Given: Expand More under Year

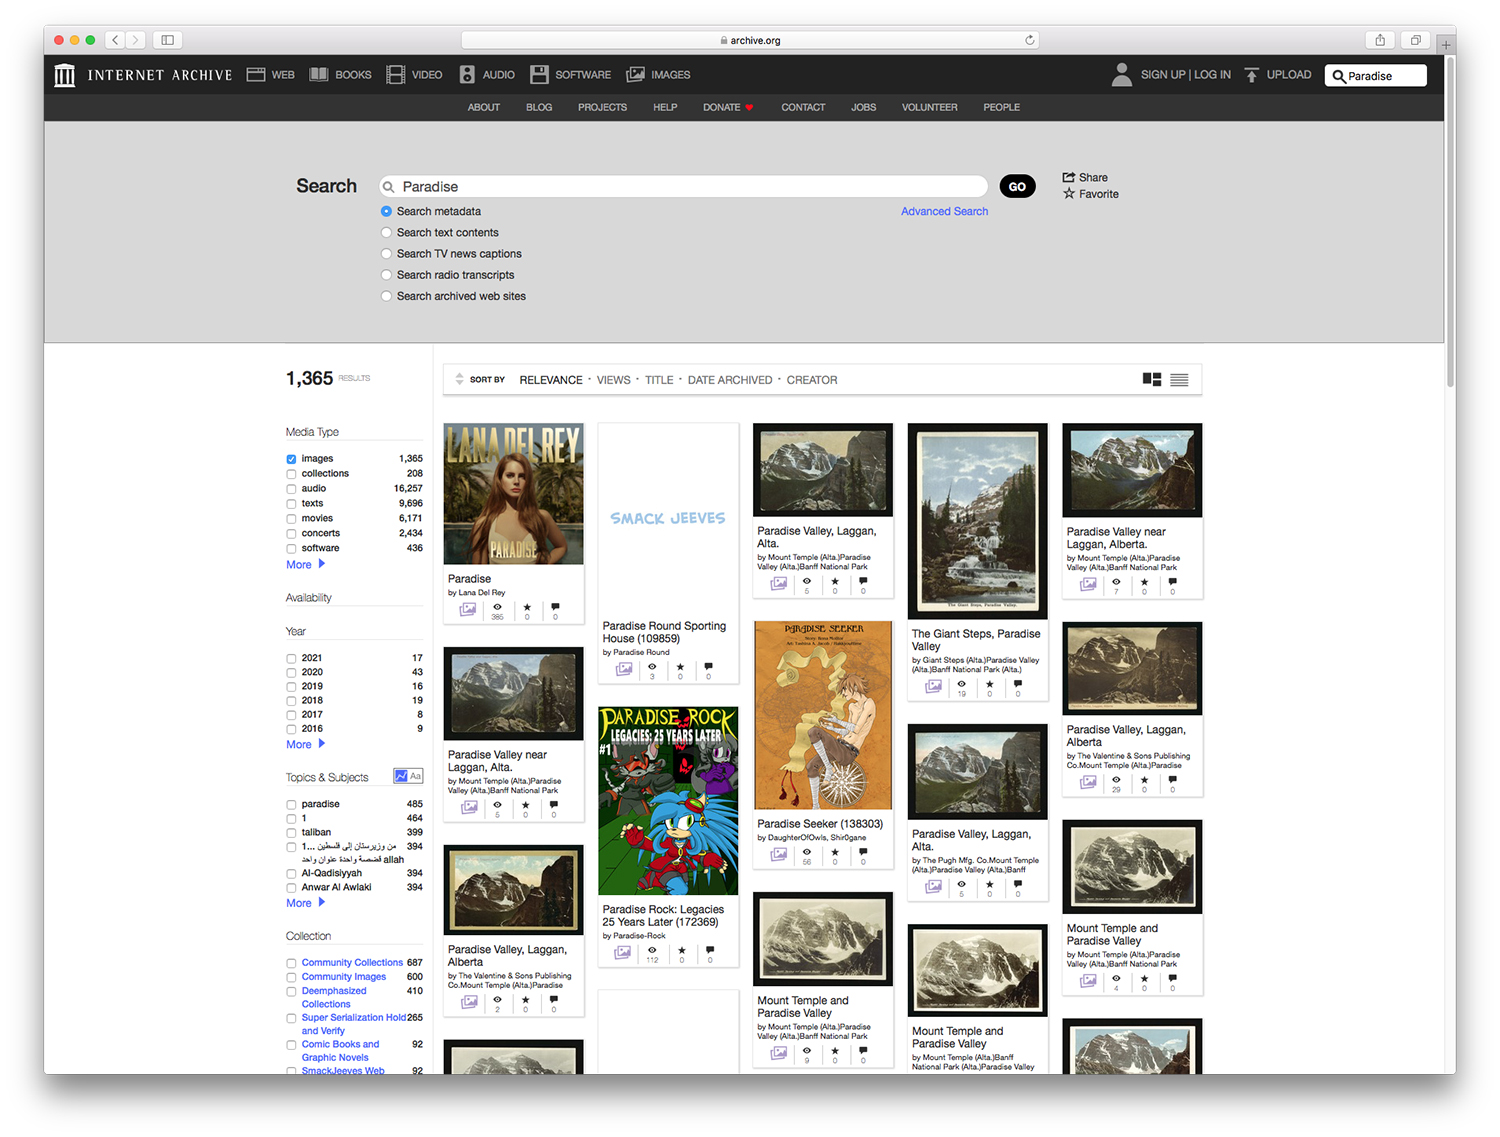Looking at the screenshot, I should pyautogui.click(x=305, y=745).
